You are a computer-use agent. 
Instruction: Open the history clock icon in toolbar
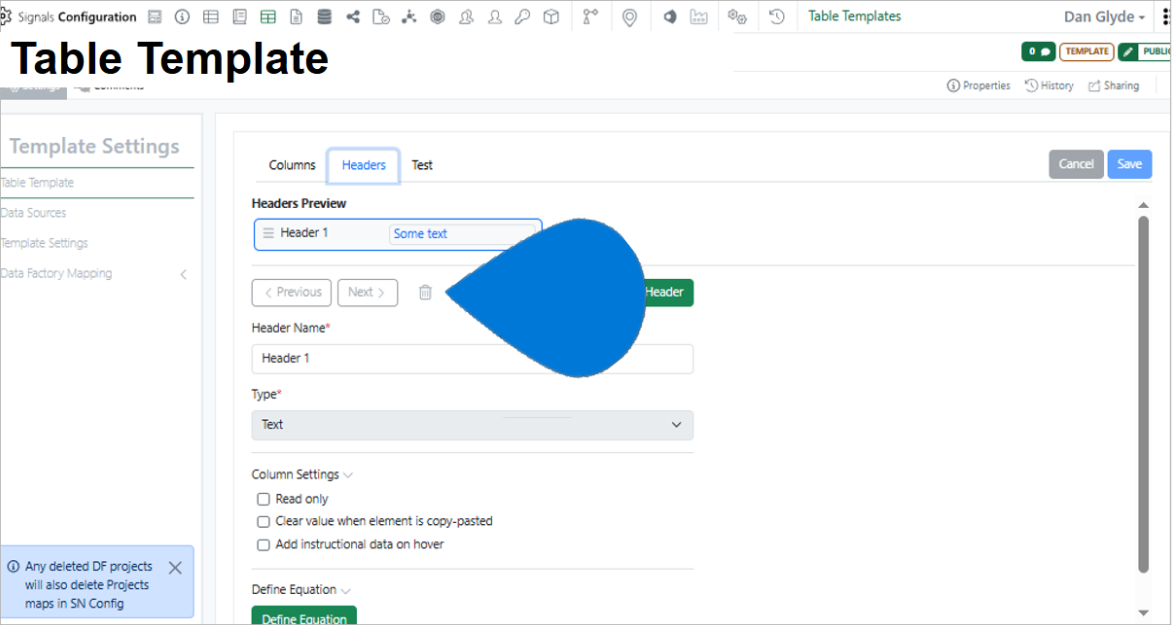(777, 17)
